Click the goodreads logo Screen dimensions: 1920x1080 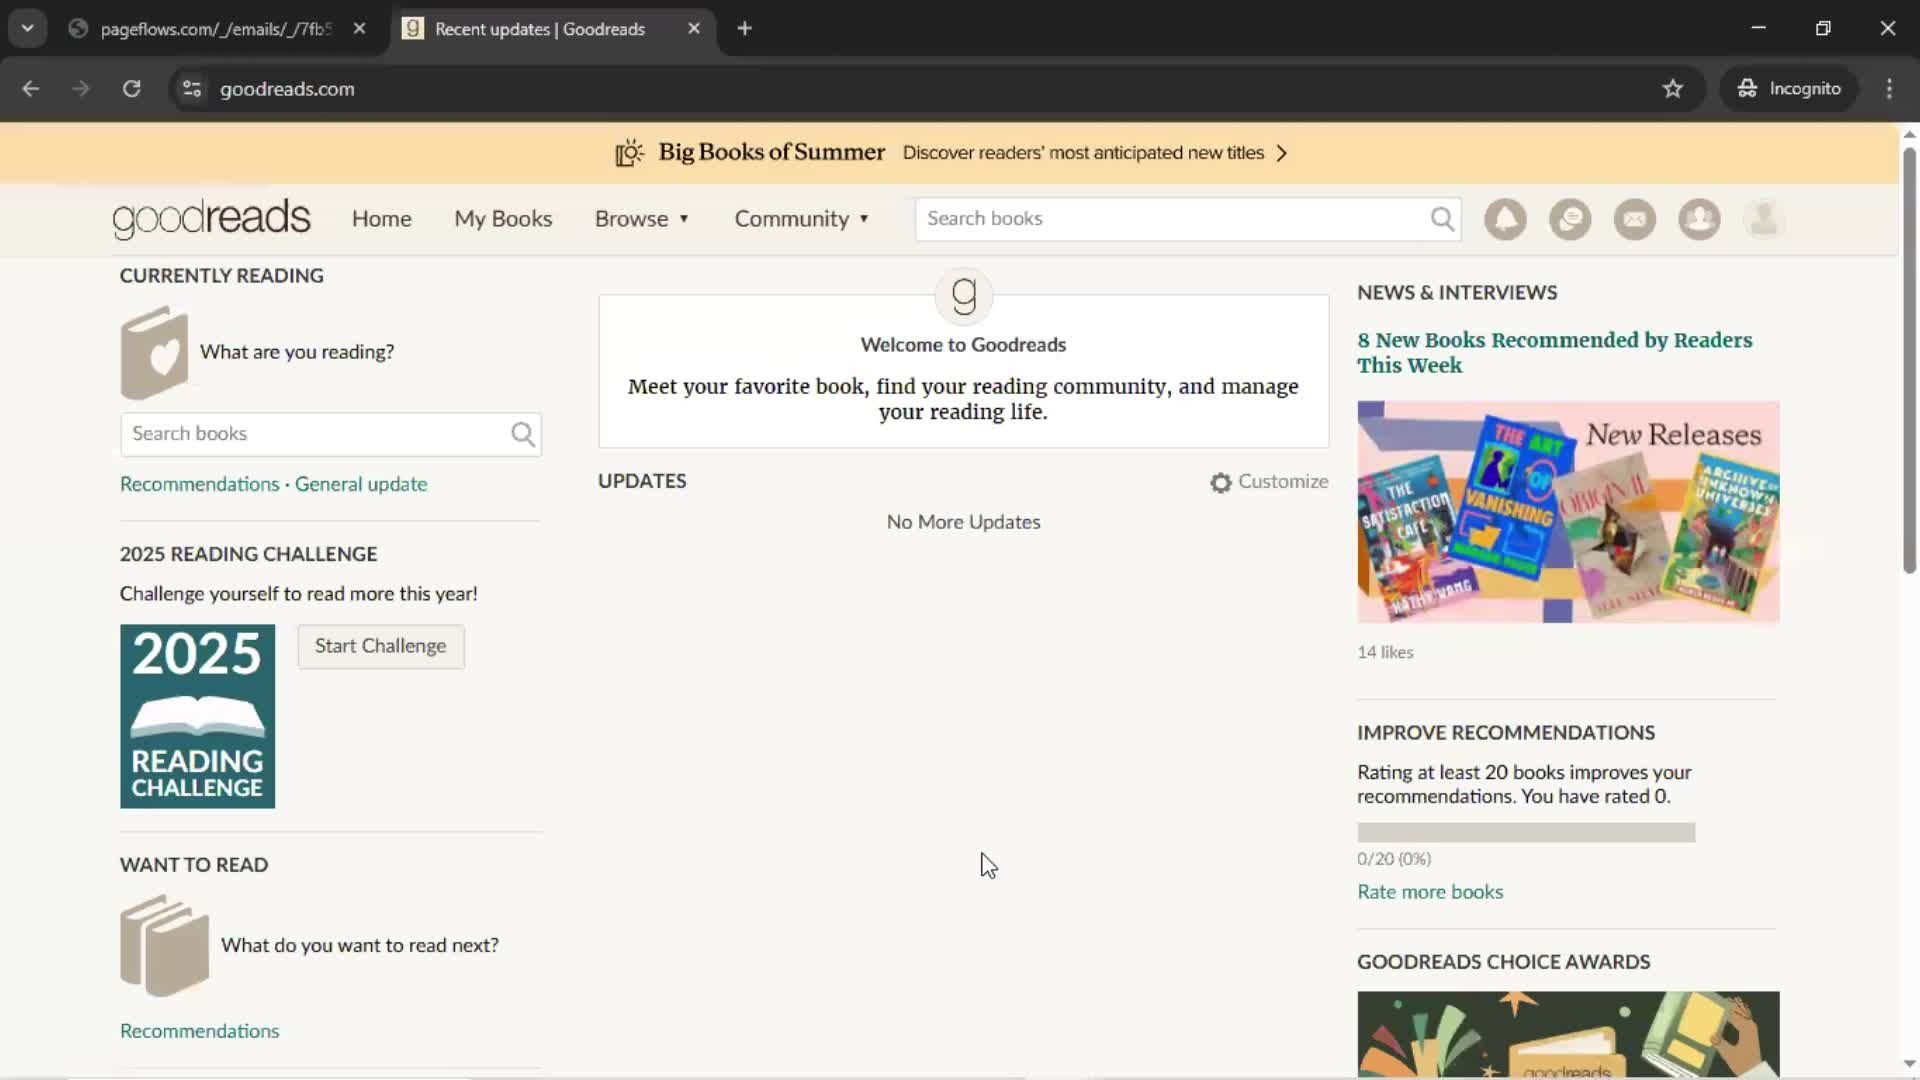tap(211, 219)
